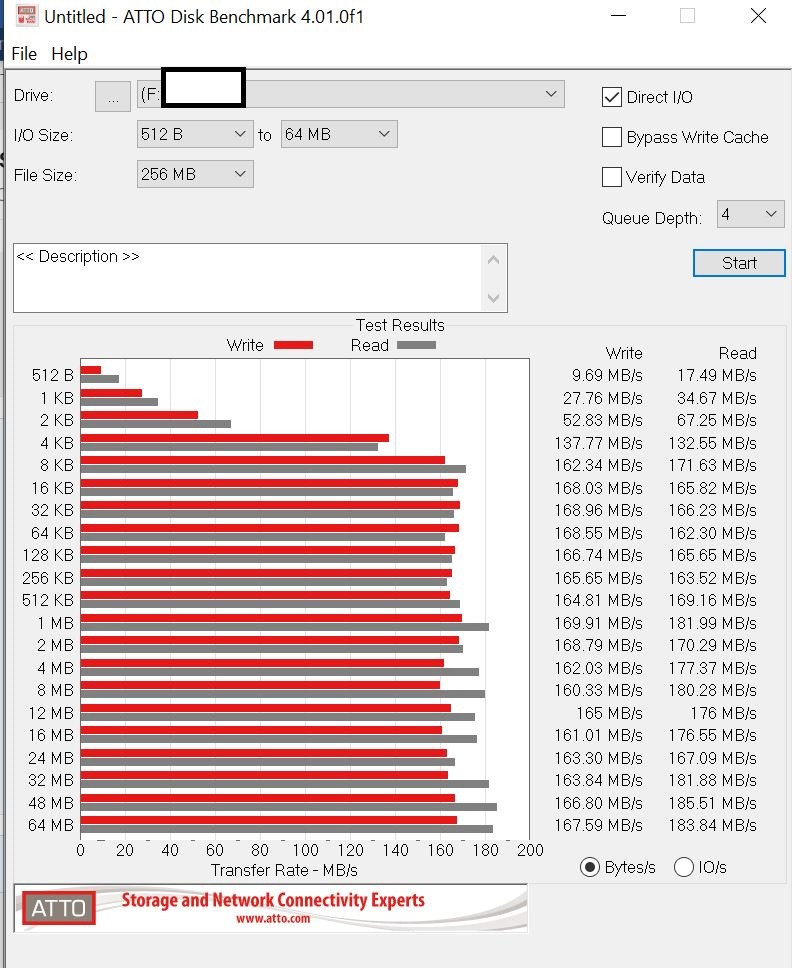
Task: Click the Read column header in results
Action: pos(738,353)
